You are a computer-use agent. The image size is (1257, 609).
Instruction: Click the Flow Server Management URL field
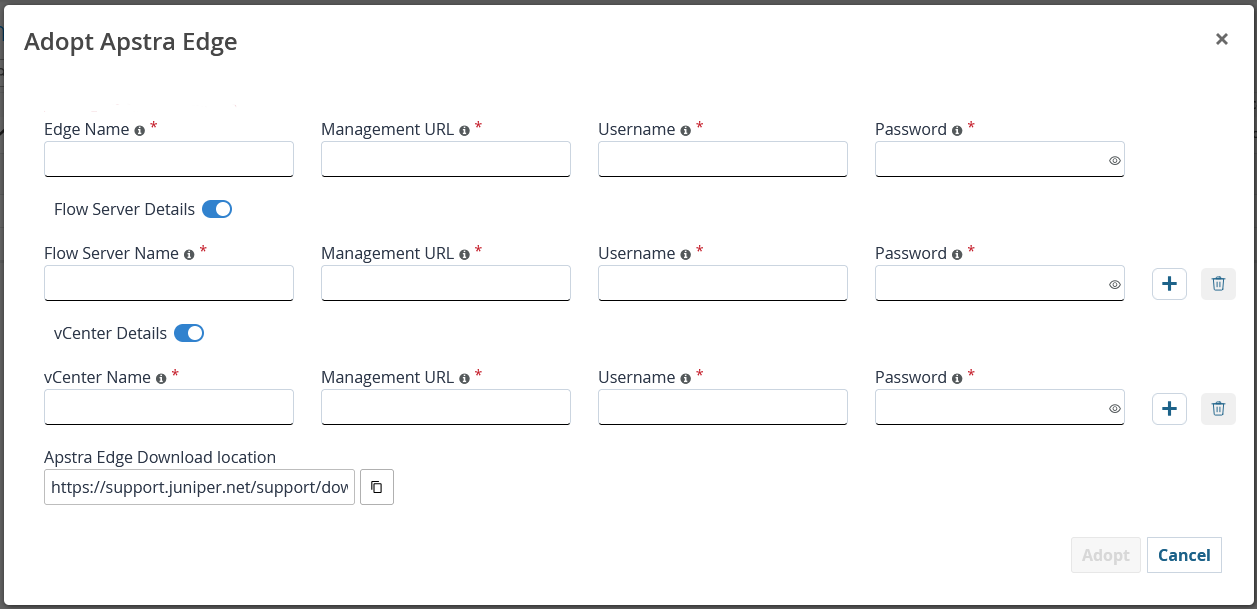(x=445, y=283)
